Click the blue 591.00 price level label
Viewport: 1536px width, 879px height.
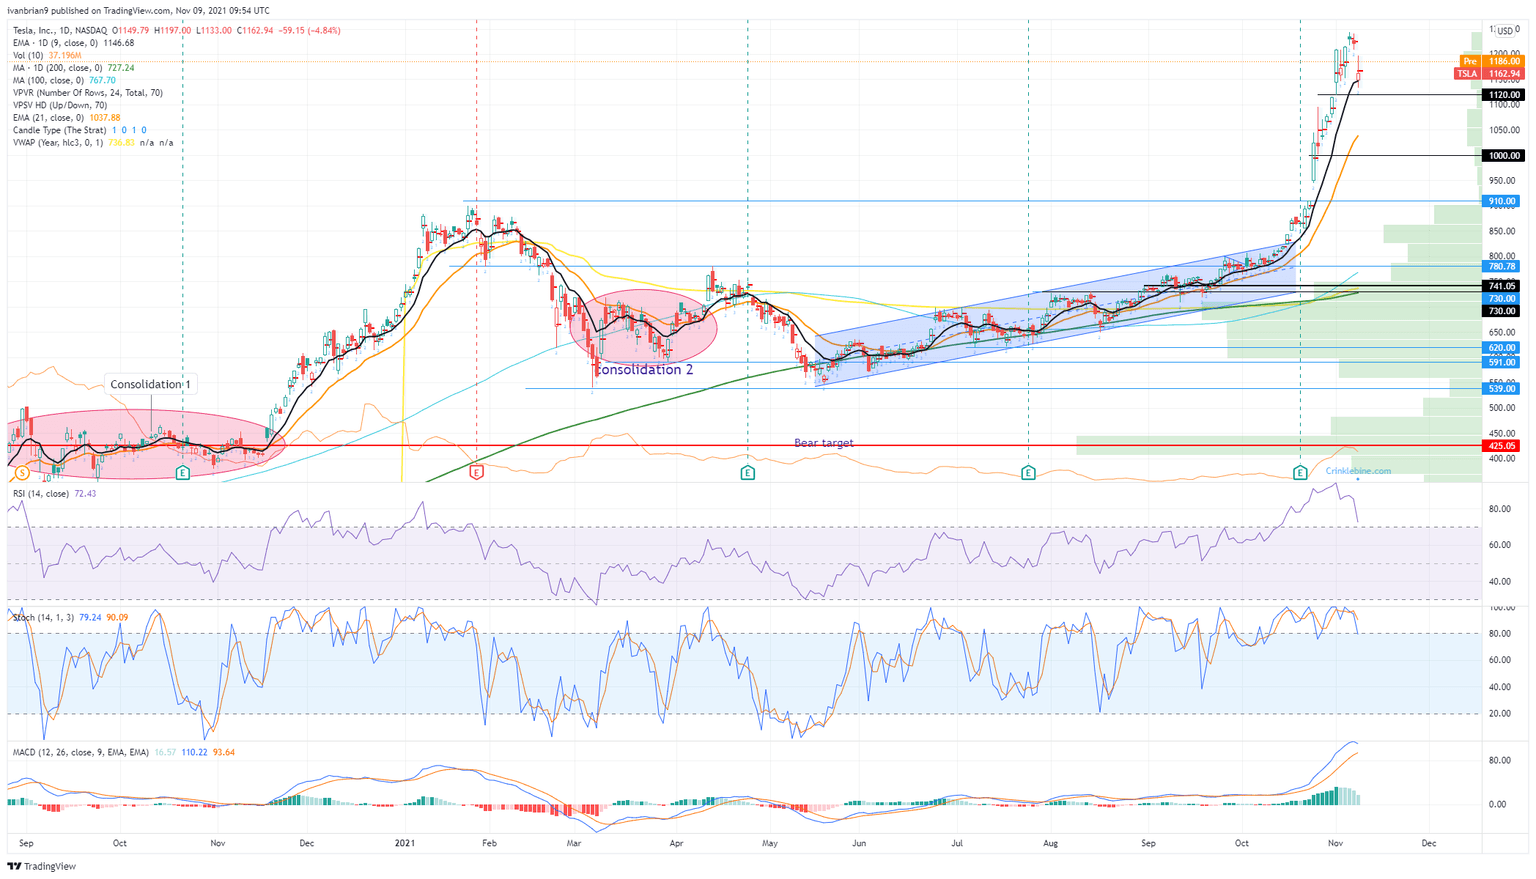click(1503, 363)
